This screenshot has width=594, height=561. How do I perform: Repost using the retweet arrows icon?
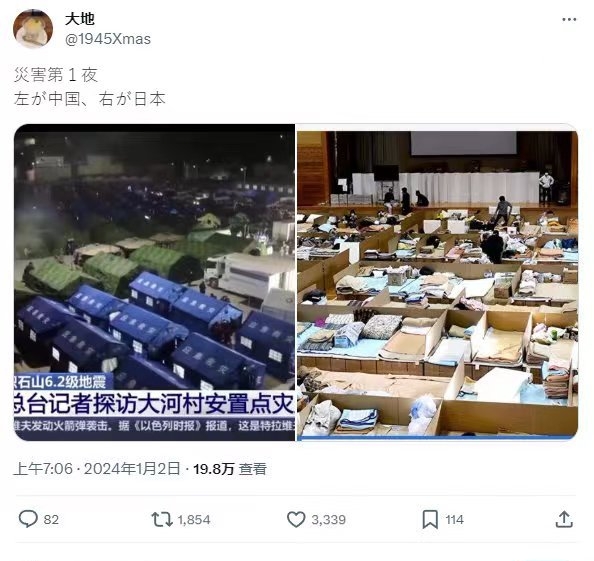click(x=162, y=519)
